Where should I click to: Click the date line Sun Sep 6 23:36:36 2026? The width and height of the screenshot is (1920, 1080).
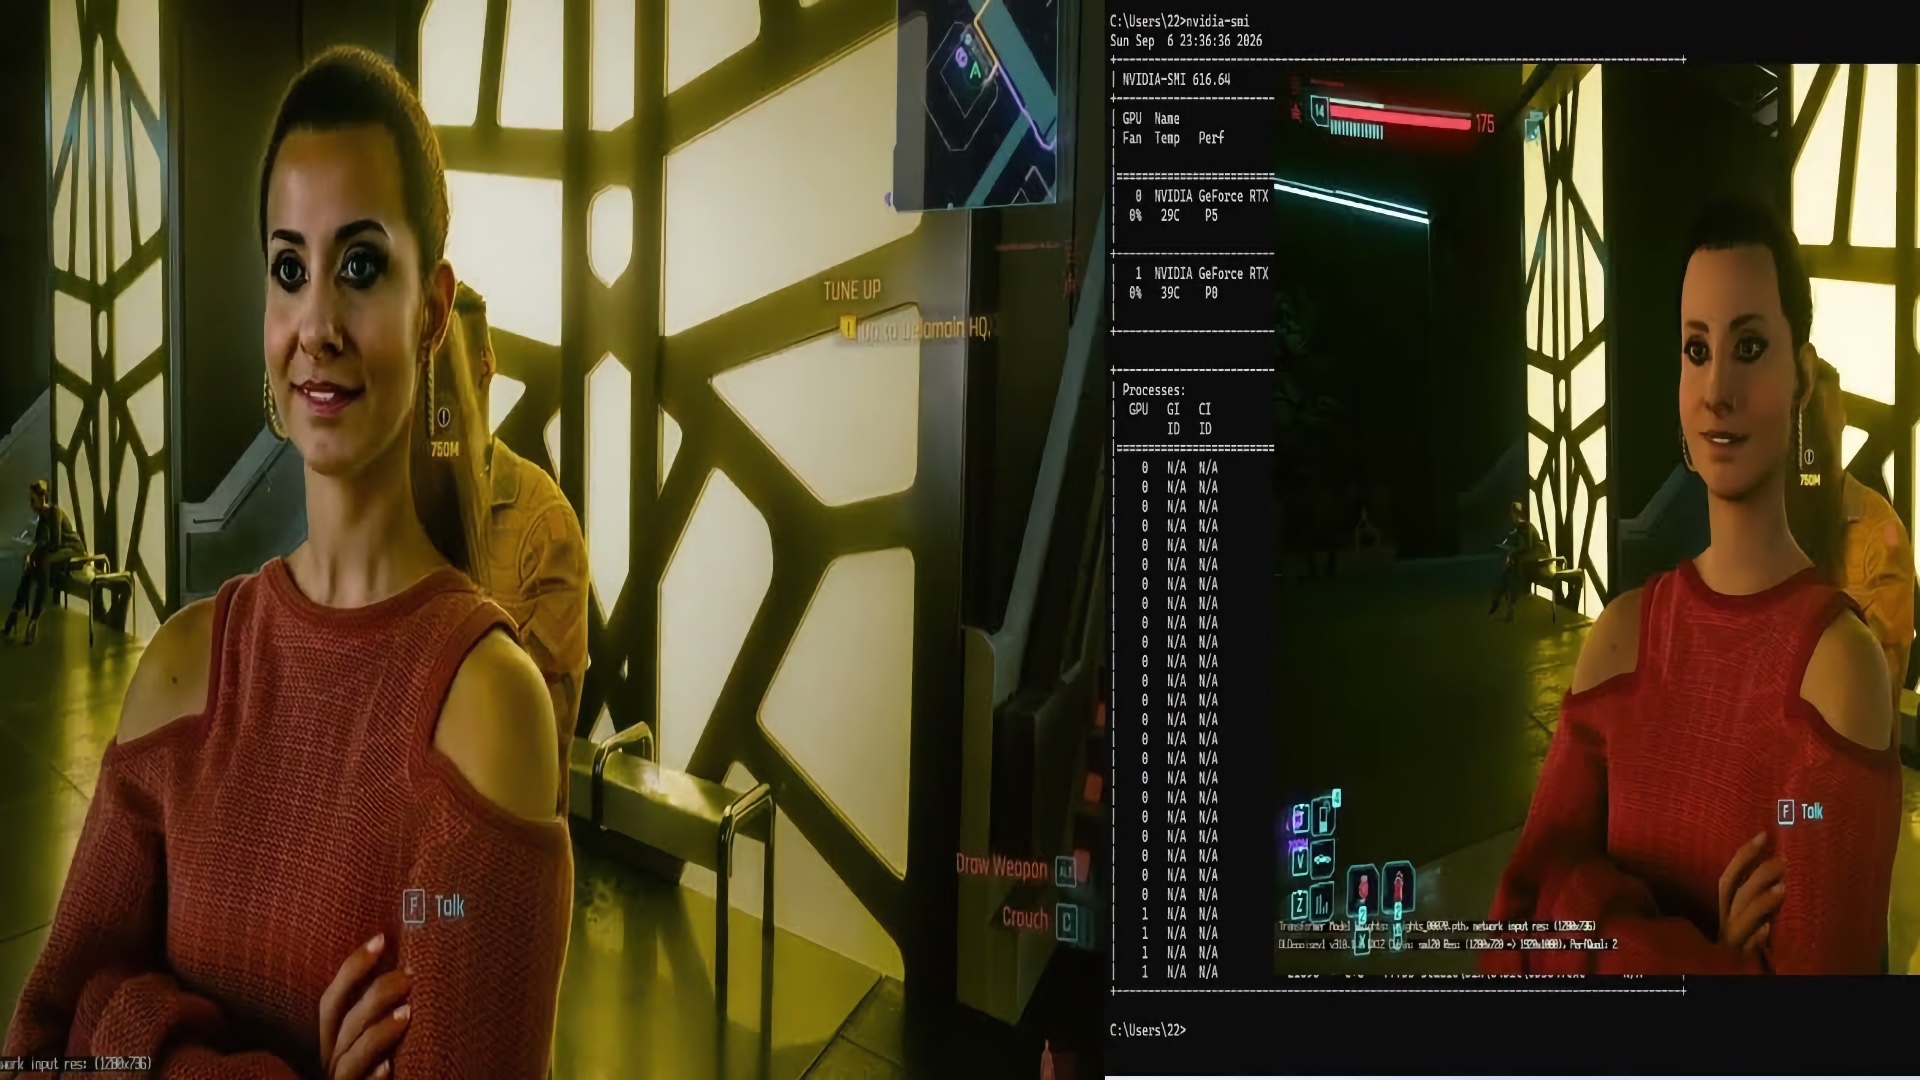tap(1186, 41)
